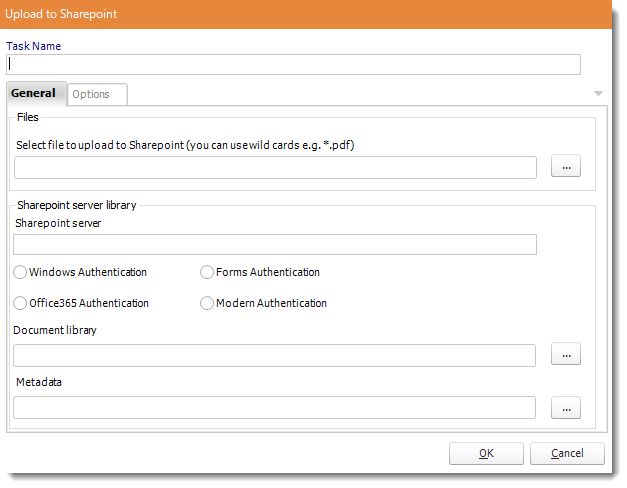Click the Task Name input field

[294, 65]
